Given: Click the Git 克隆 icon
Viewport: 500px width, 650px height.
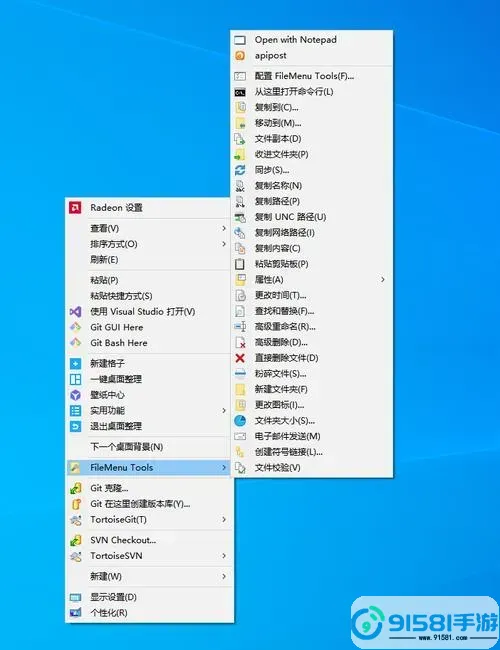Looking at the screenshot, I should pos(75,488).
